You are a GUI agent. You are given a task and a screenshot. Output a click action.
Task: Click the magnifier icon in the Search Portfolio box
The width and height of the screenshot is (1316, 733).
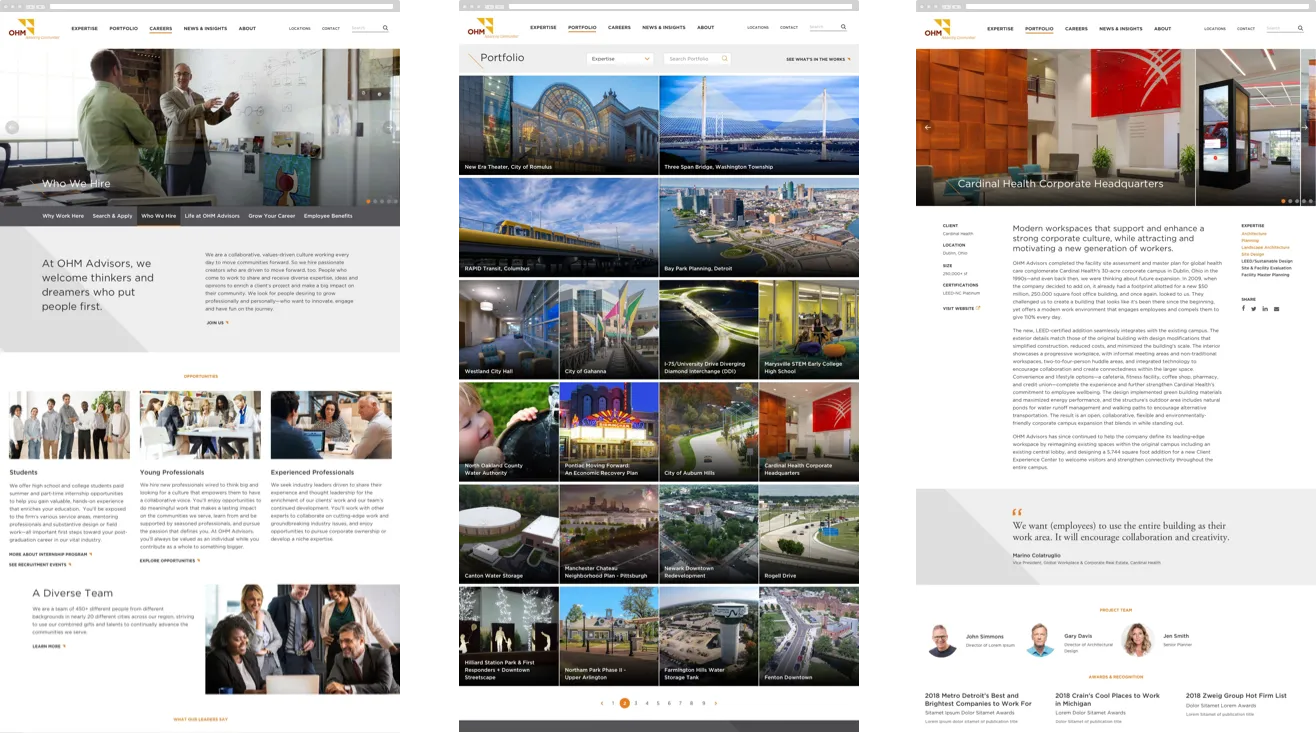pos(725,59)
